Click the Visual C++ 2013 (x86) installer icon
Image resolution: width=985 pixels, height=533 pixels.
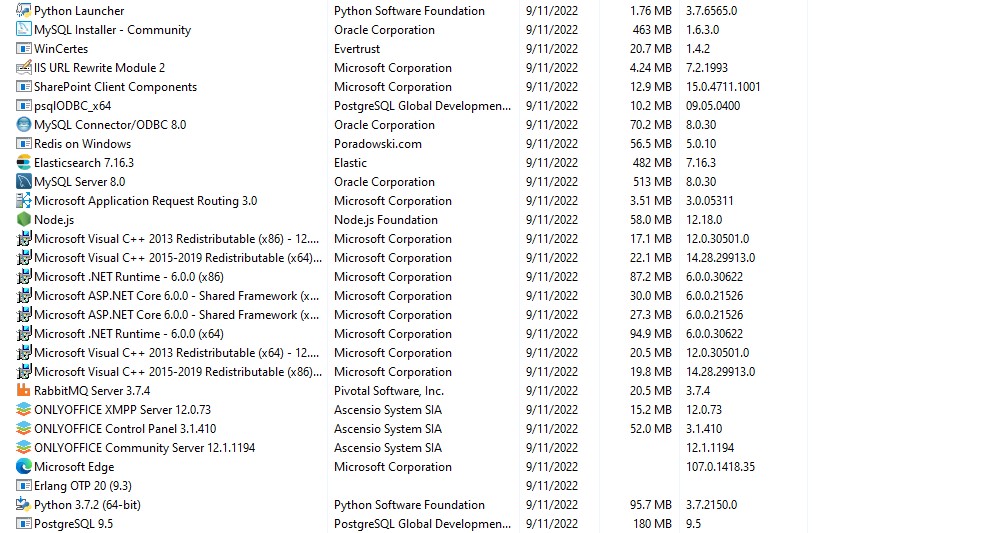click(23, 238)
